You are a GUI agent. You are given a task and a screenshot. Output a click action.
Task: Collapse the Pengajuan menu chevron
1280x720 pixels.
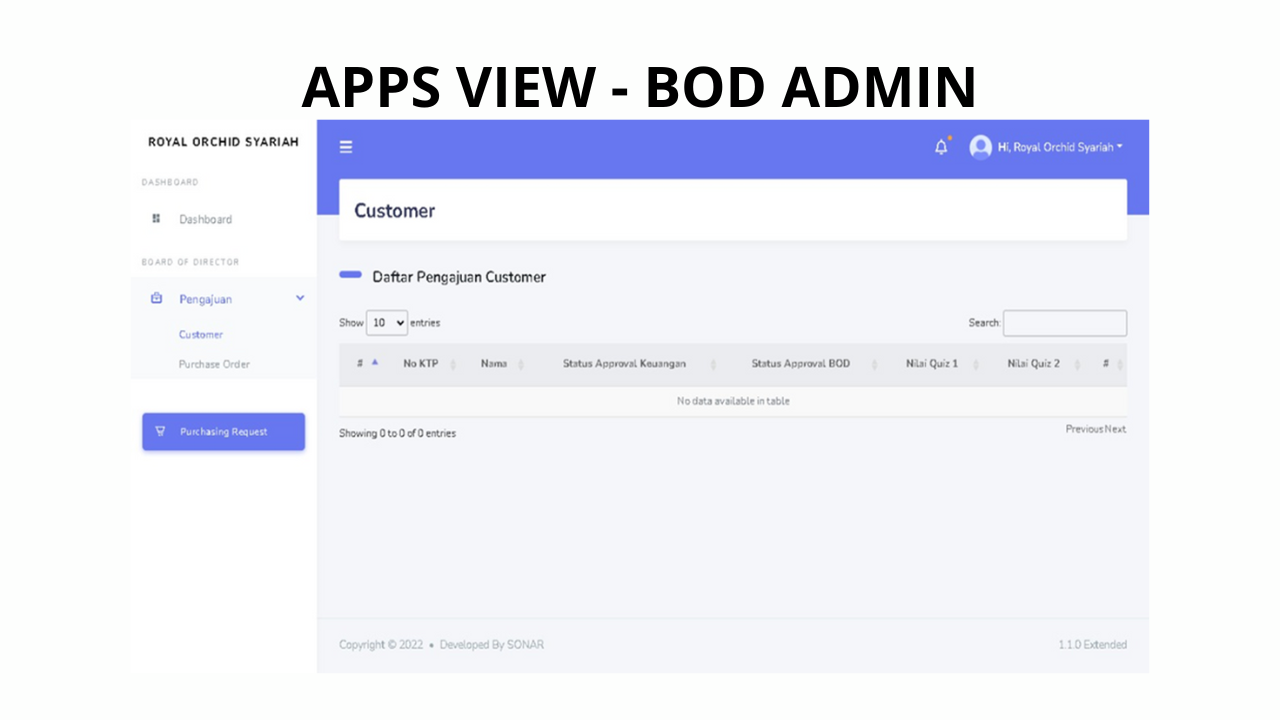click(300, 298)
